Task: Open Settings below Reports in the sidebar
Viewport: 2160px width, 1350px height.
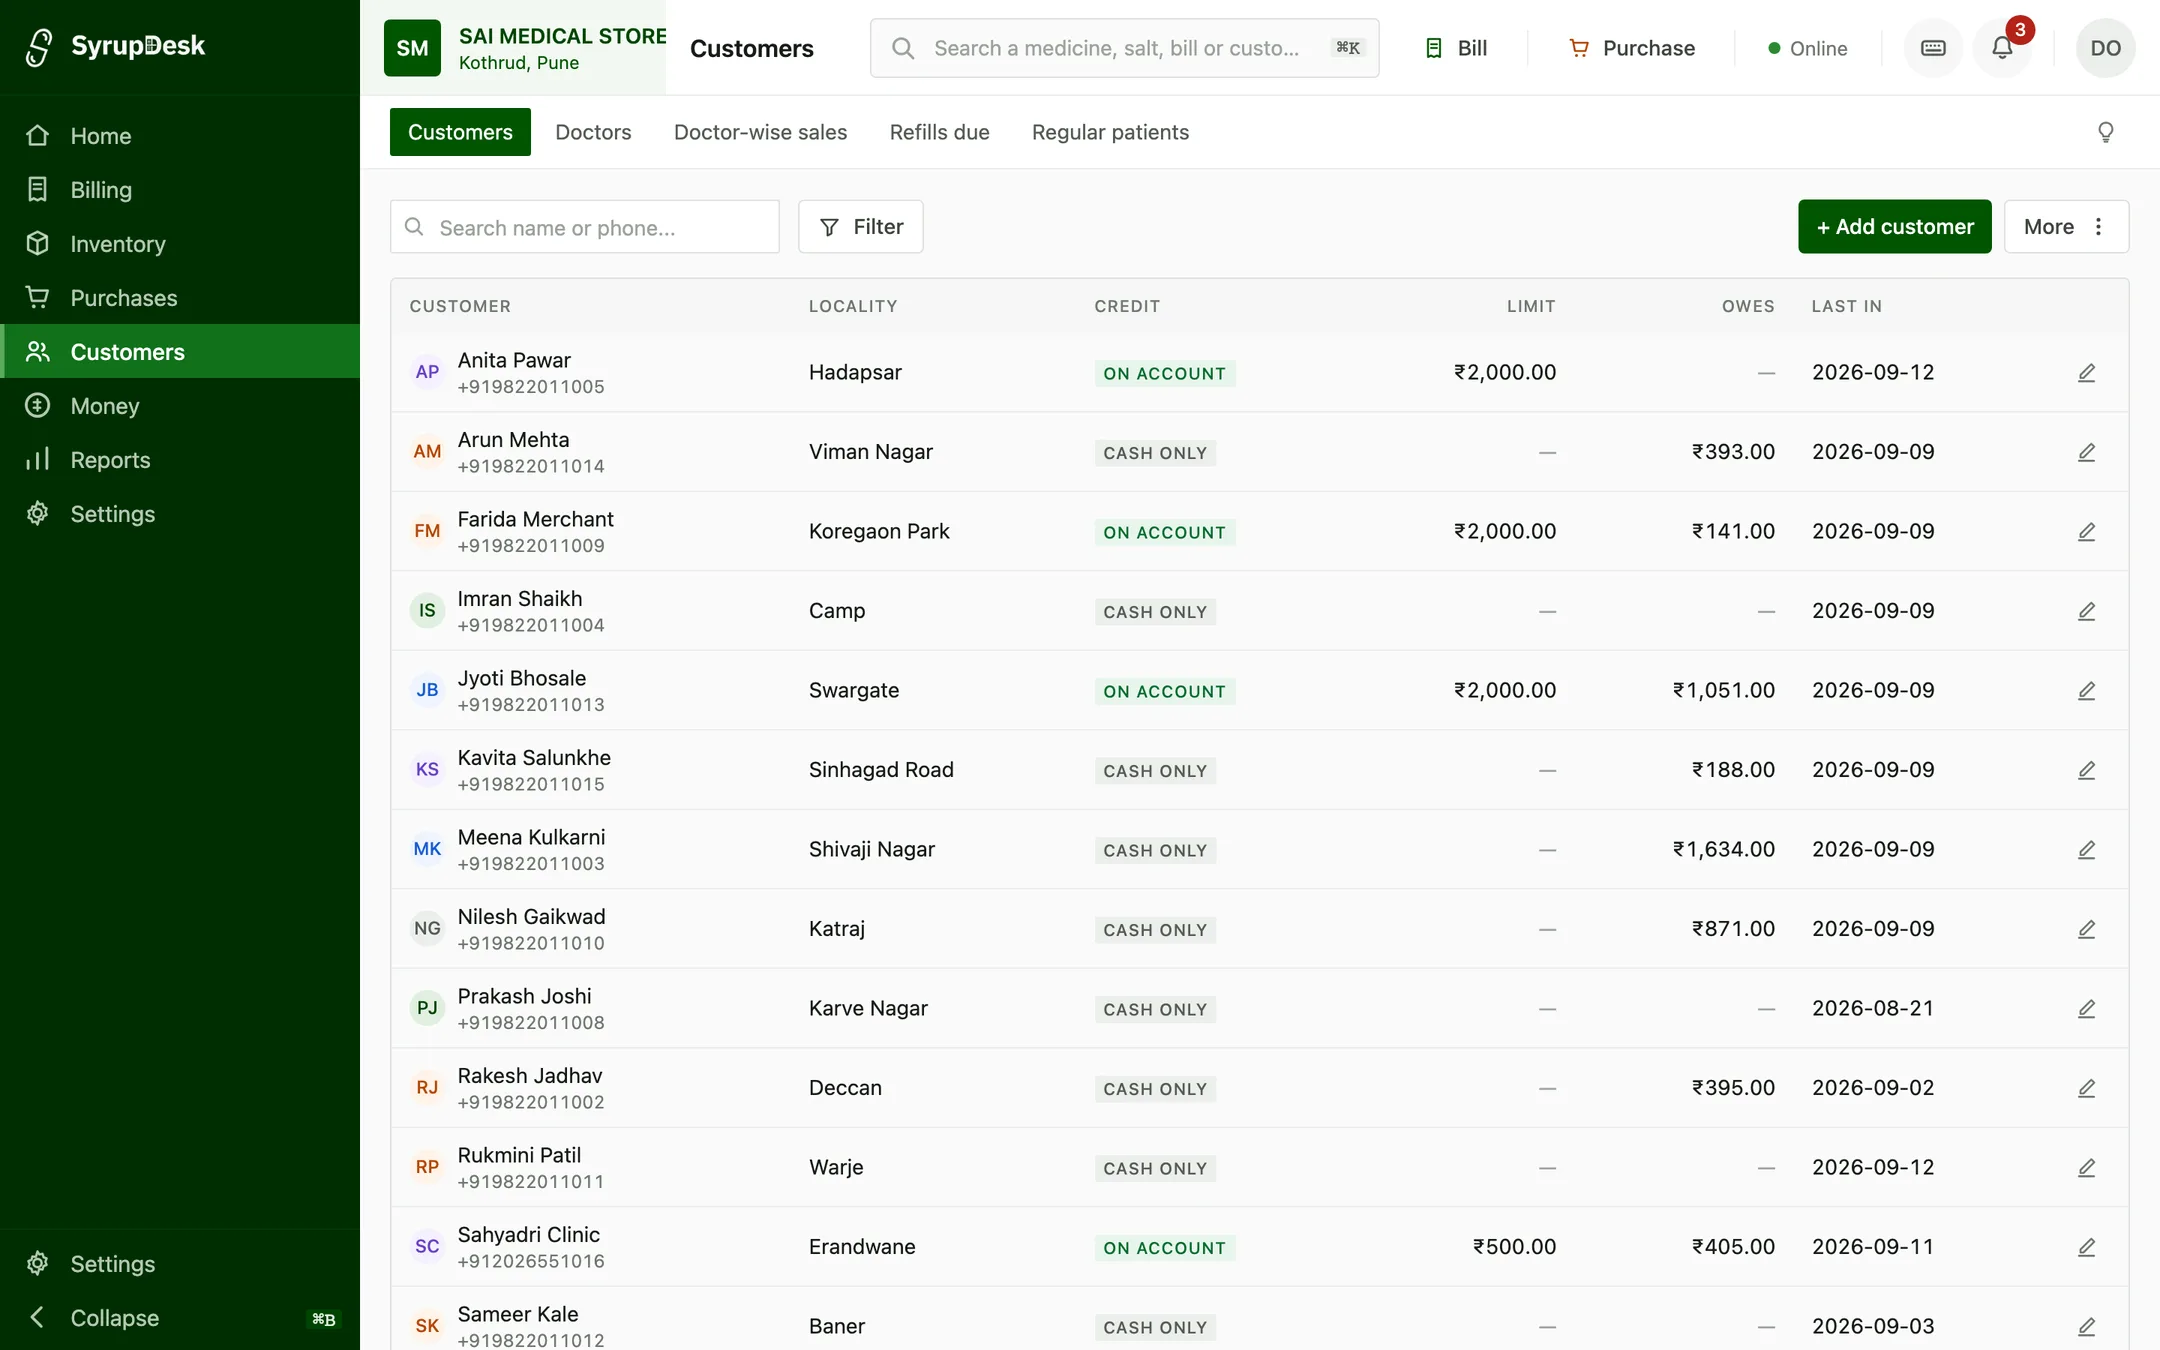Action: pos(180,514)
